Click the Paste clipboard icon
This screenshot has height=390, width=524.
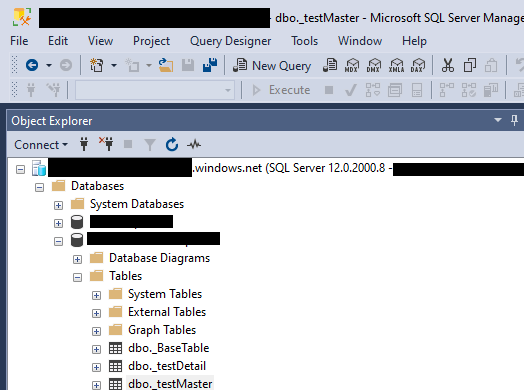(491, 65)
